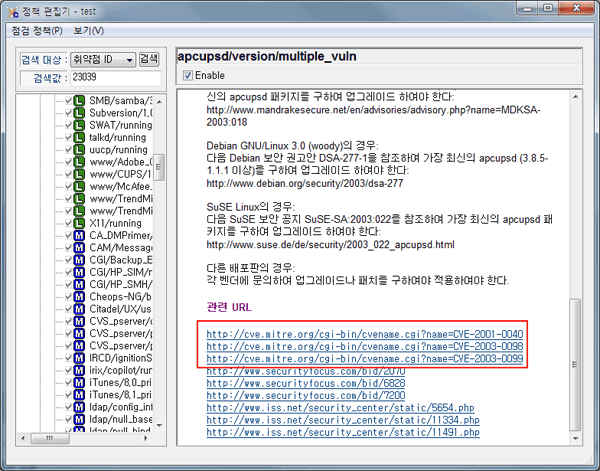This screenshot has height=471, width=600.
Task: Click the tree list scroll-left arrow
Action: tap(23, 438)
